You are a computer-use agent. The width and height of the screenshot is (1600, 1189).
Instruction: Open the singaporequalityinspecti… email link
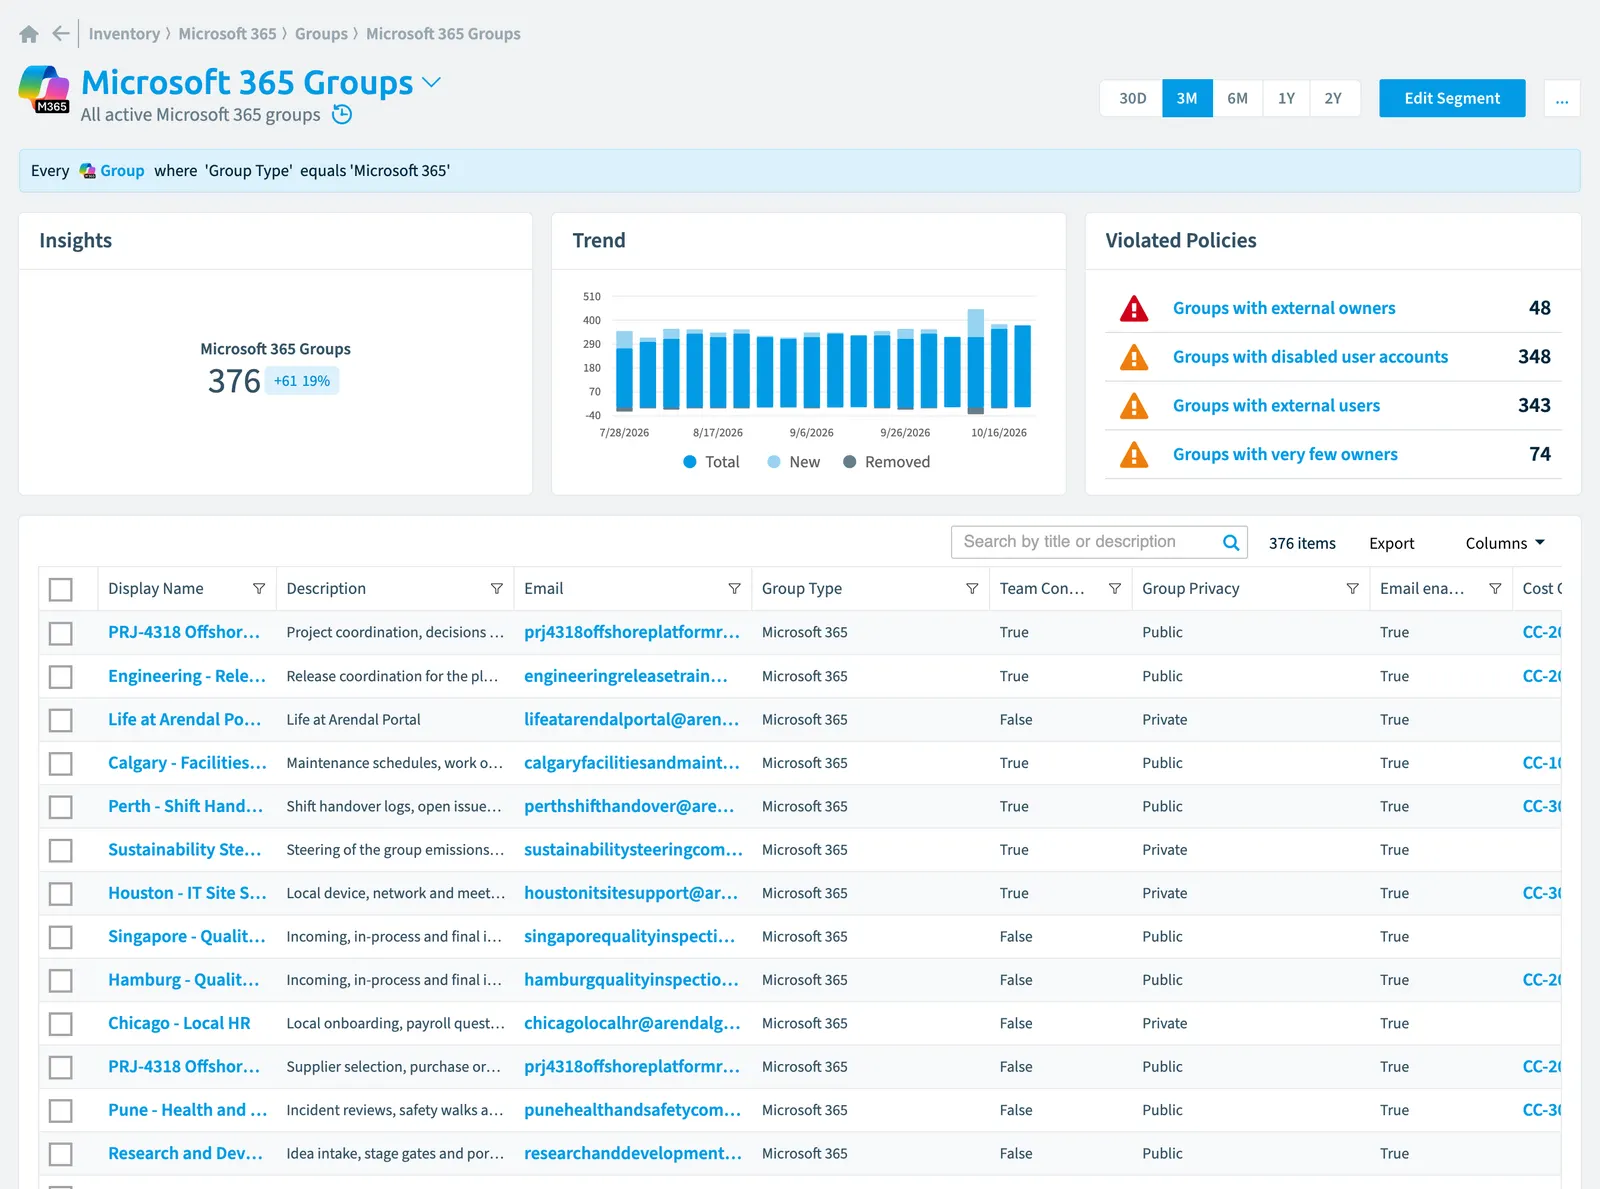[629, 937]
